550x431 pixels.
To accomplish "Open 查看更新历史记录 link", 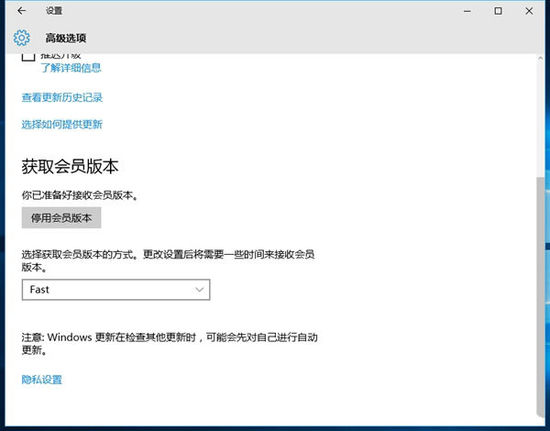I will click(62, 97).
